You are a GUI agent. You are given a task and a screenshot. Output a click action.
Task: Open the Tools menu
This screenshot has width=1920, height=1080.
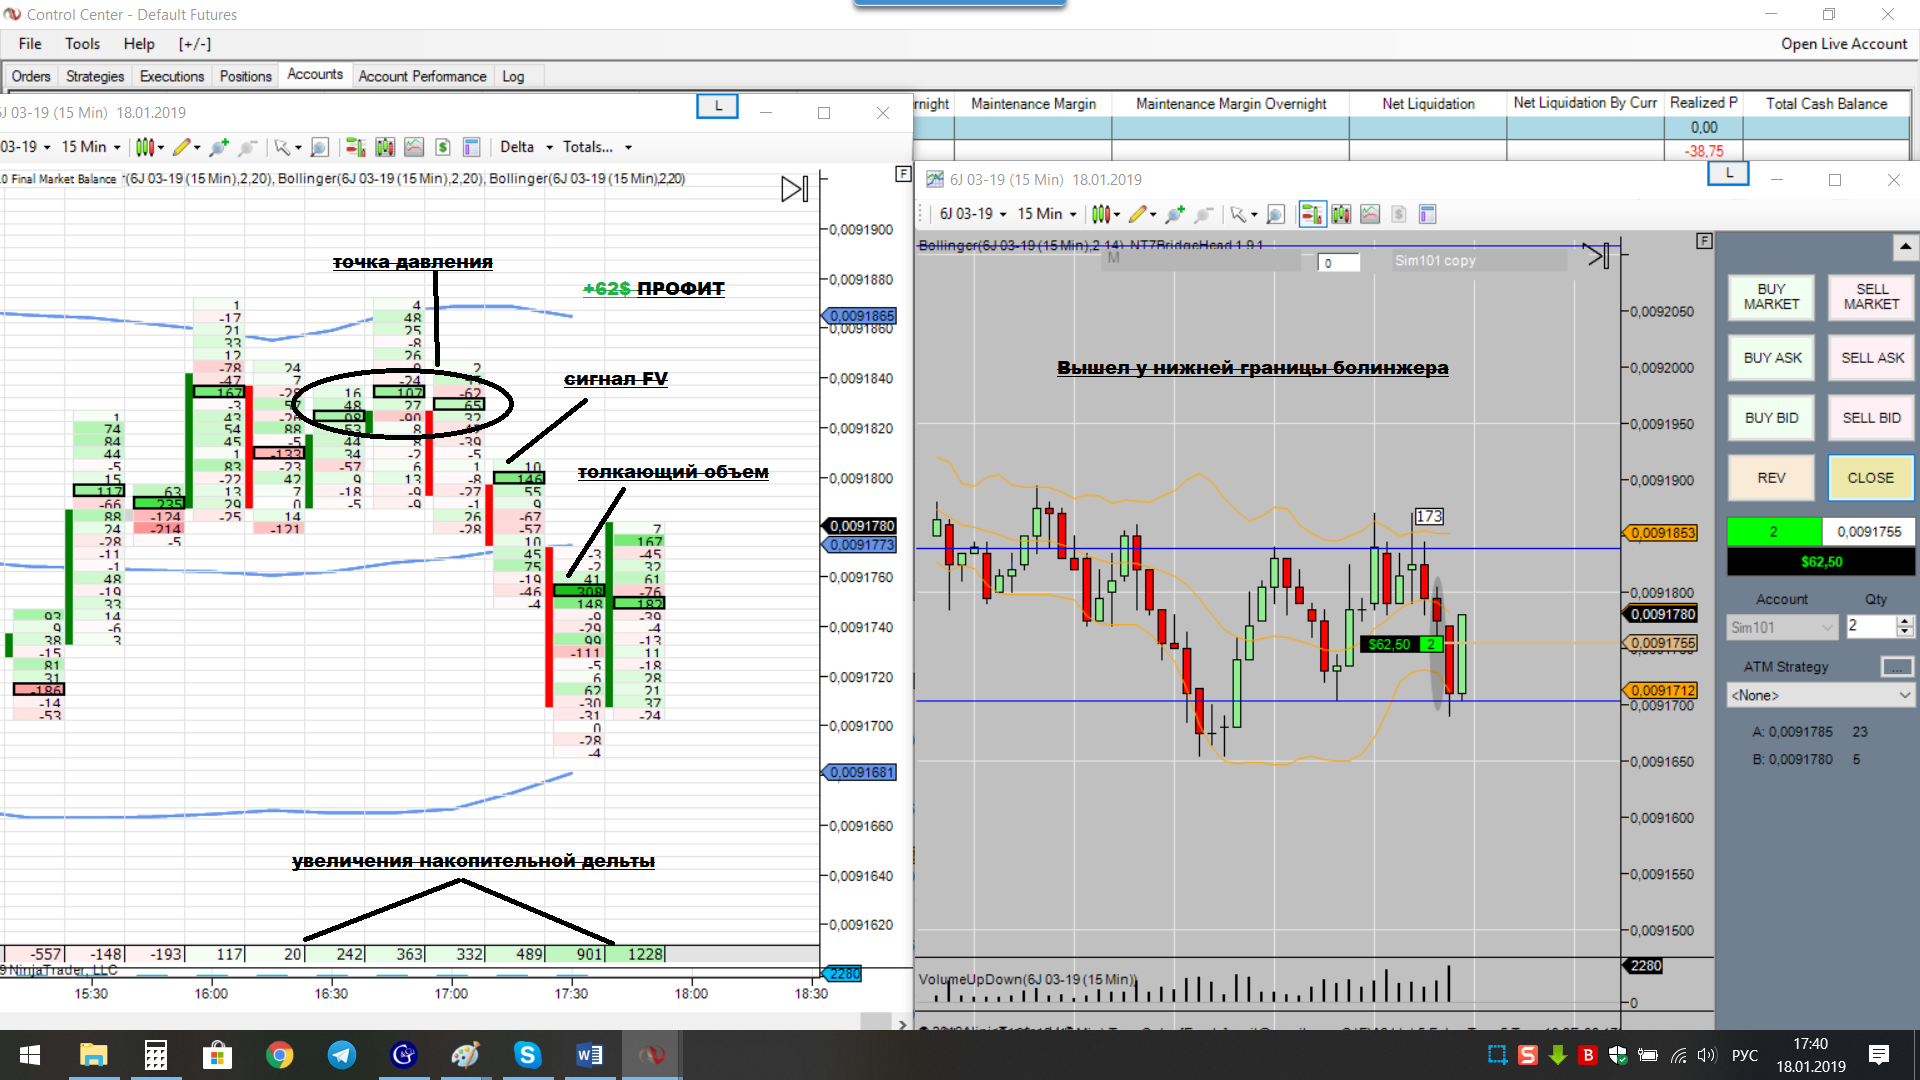tap(82, 44)
